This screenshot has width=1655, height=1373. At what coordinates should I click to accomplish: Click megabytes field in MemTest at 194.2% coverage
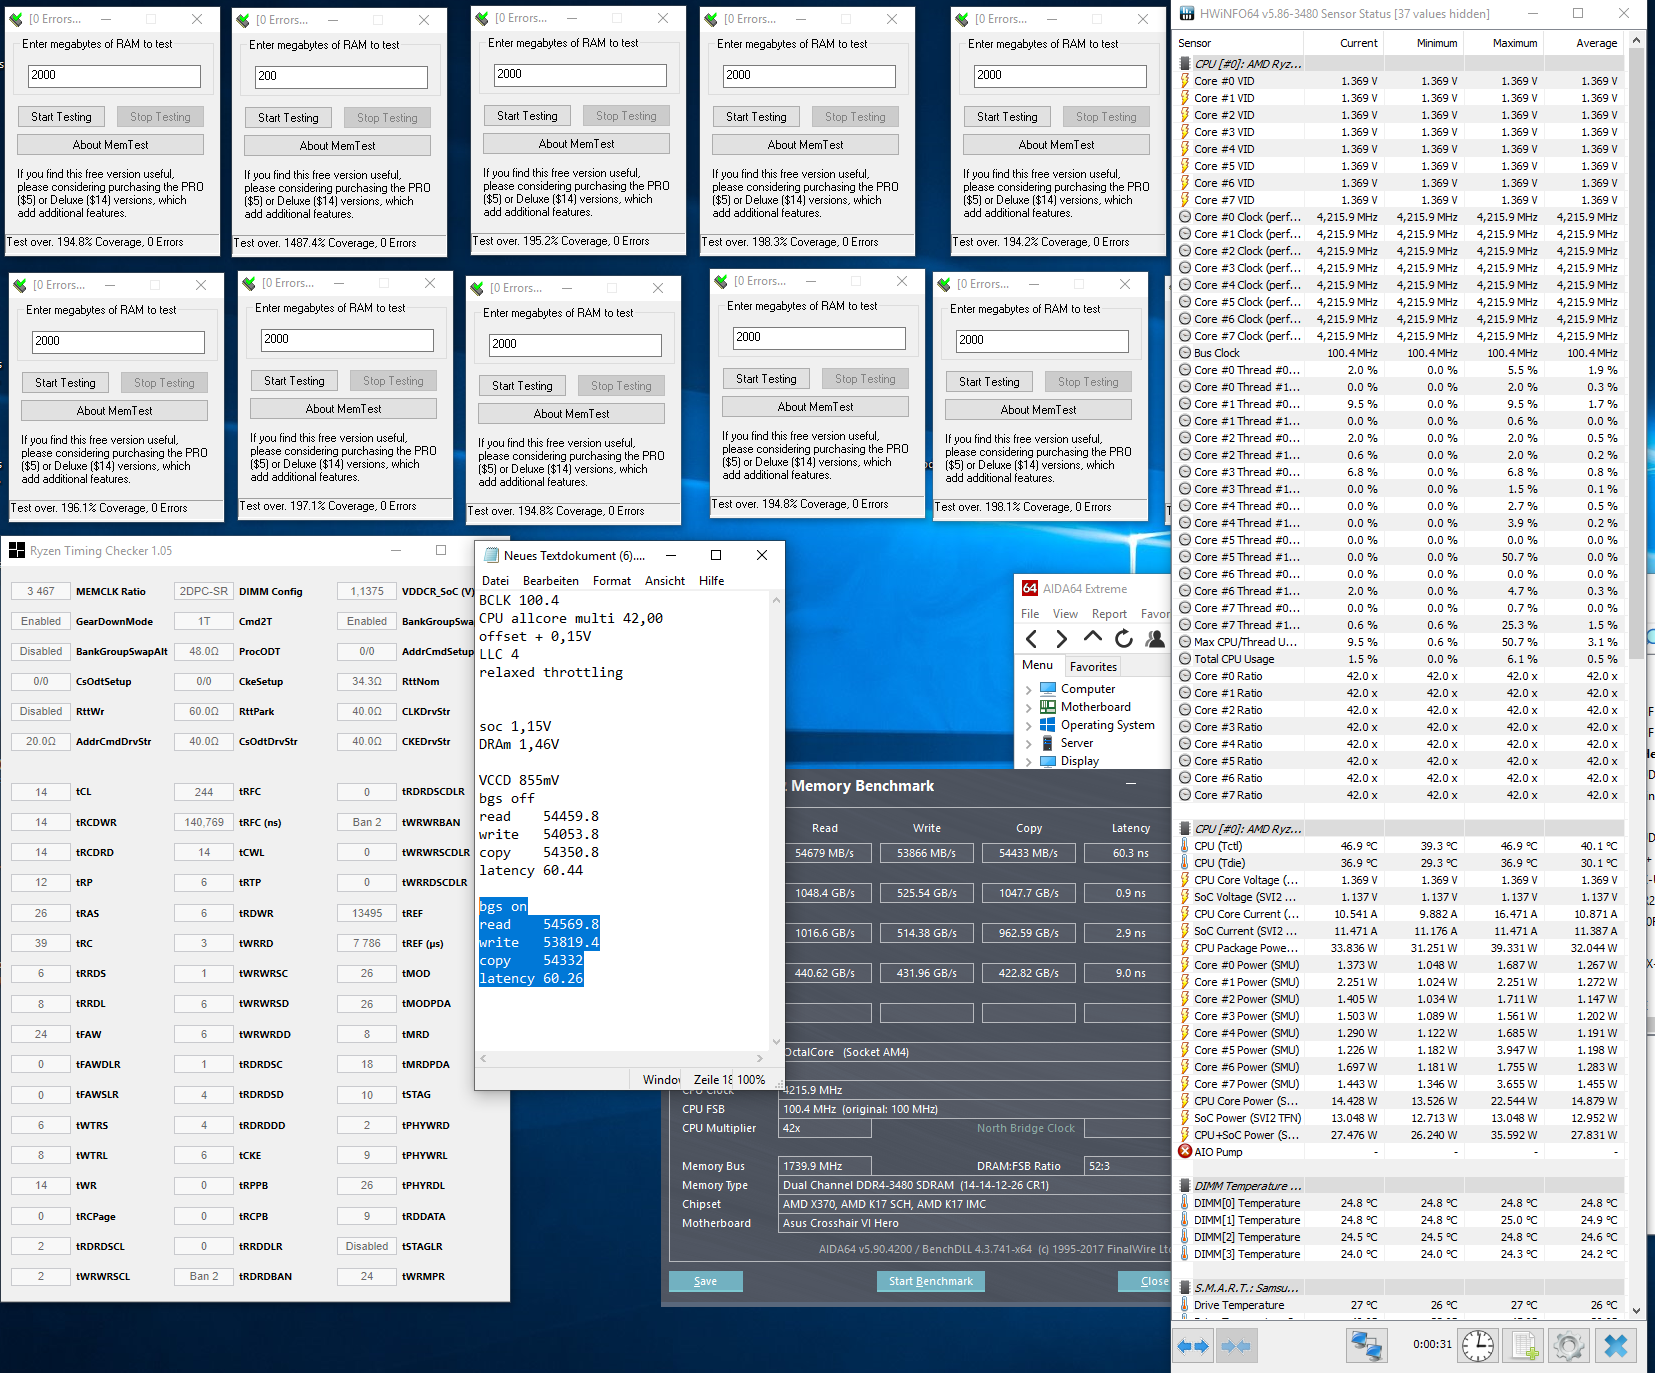[1060, 76]
